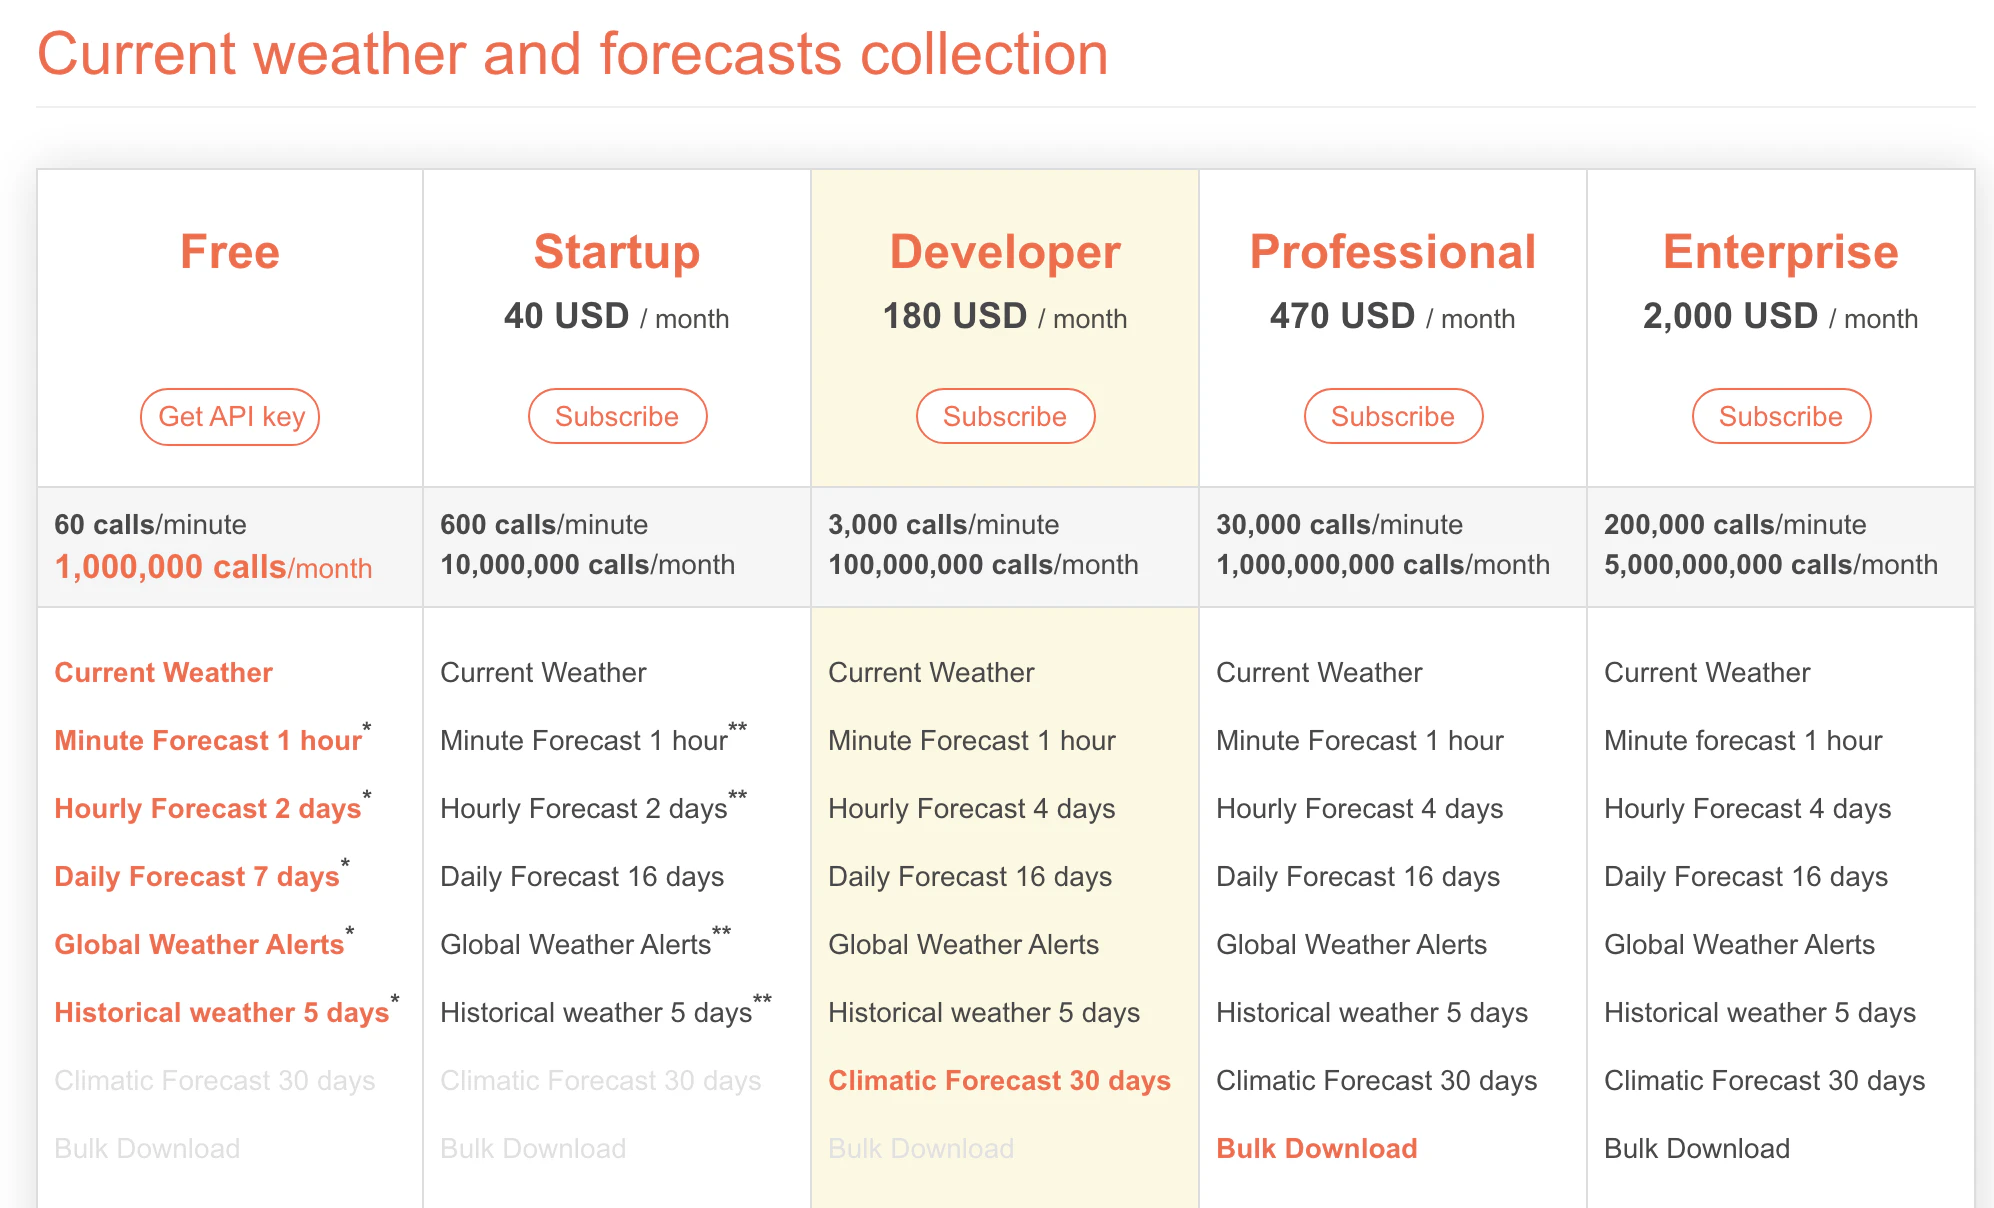Image resolution: width=1994 pixels, height=1208 pixels.
Task: Click the 1,000,000 calls/month link
Action: coord(213,567)
